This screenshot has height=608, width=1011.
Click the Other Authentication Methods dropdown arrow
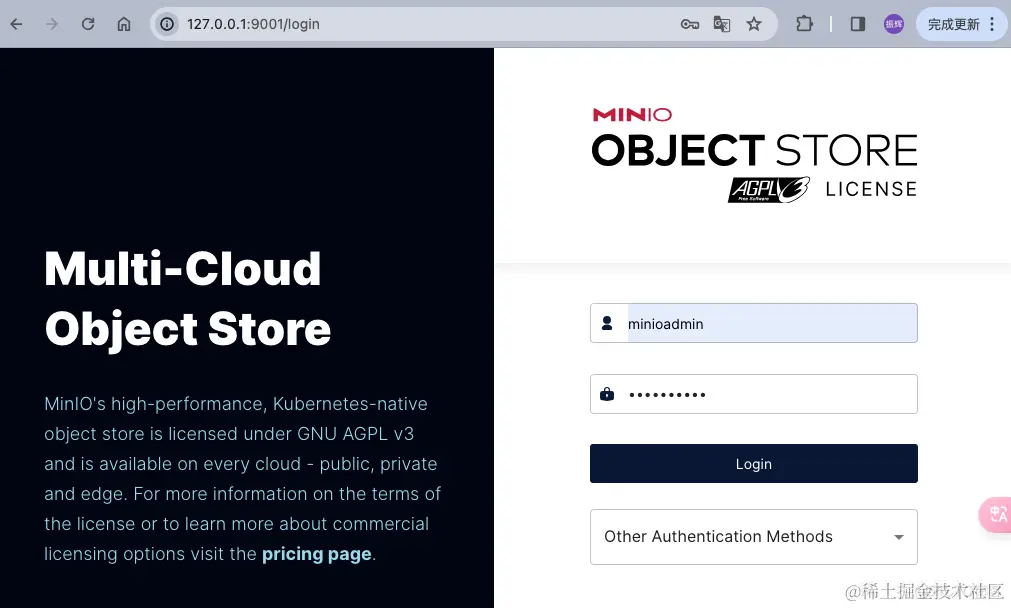(x=899, y=537)
